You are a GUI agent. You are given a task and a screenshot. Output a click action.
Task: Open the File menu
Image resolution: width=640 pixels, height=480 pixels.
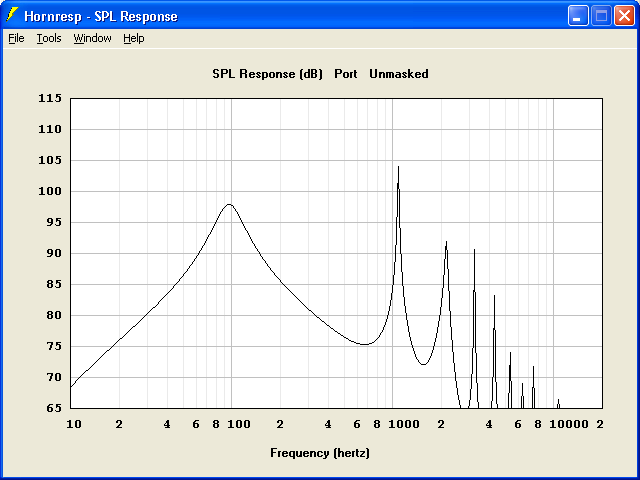click(16, 38)
